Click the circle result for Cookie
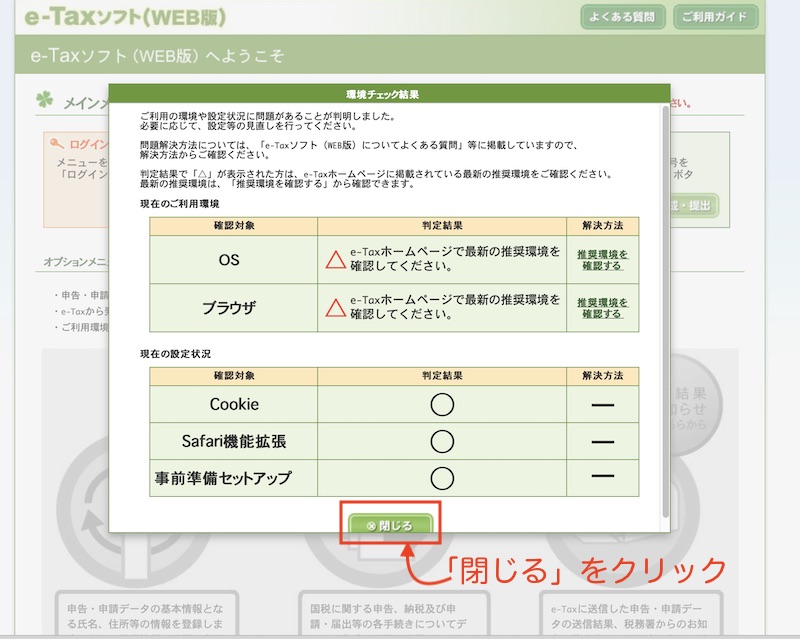Image resolution: width=800 pixels, height=639 pixels. point(442,404)
